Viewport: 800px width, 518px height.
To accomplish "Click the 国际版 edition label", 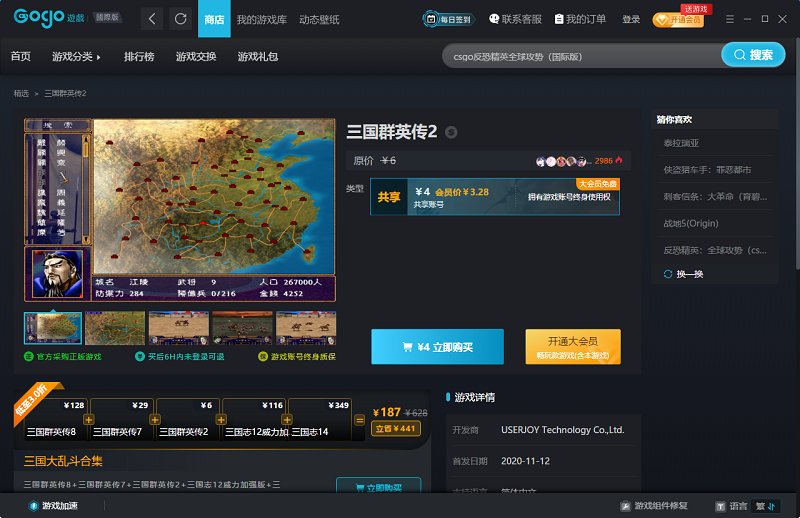I will tap(107, 17).
